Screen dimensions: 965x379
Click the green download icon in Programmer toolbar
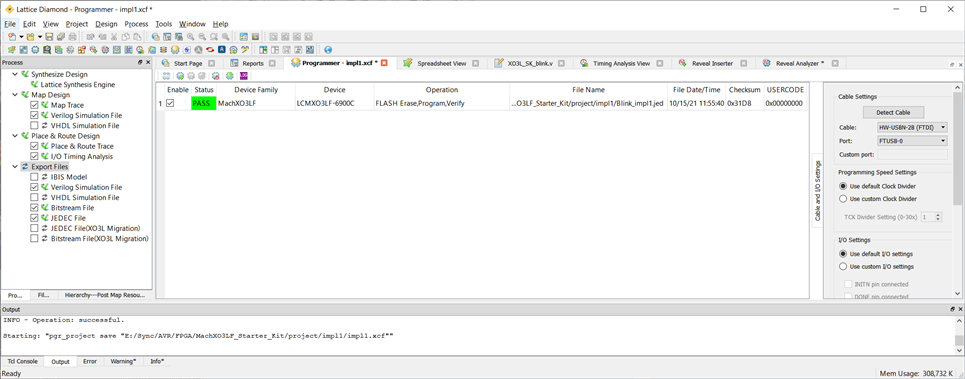230,76
